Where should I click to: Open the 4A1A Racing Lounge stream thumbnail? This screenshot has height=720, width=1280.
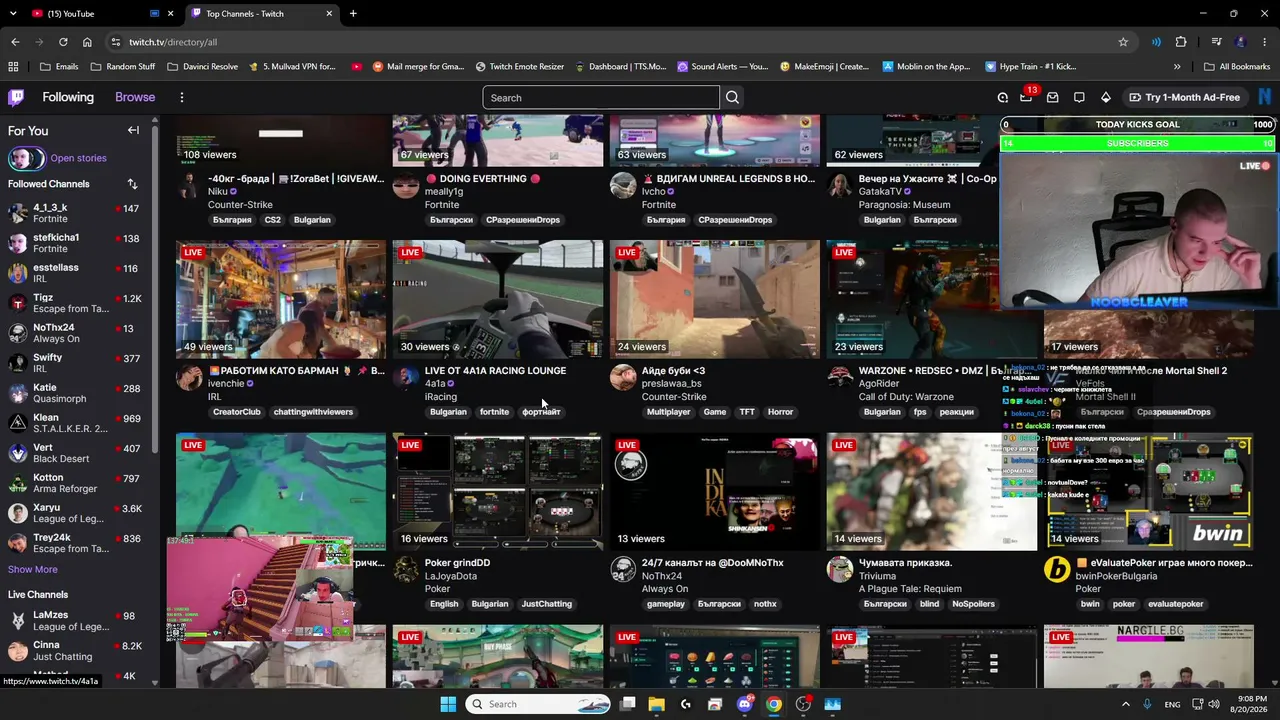(498, 298)
